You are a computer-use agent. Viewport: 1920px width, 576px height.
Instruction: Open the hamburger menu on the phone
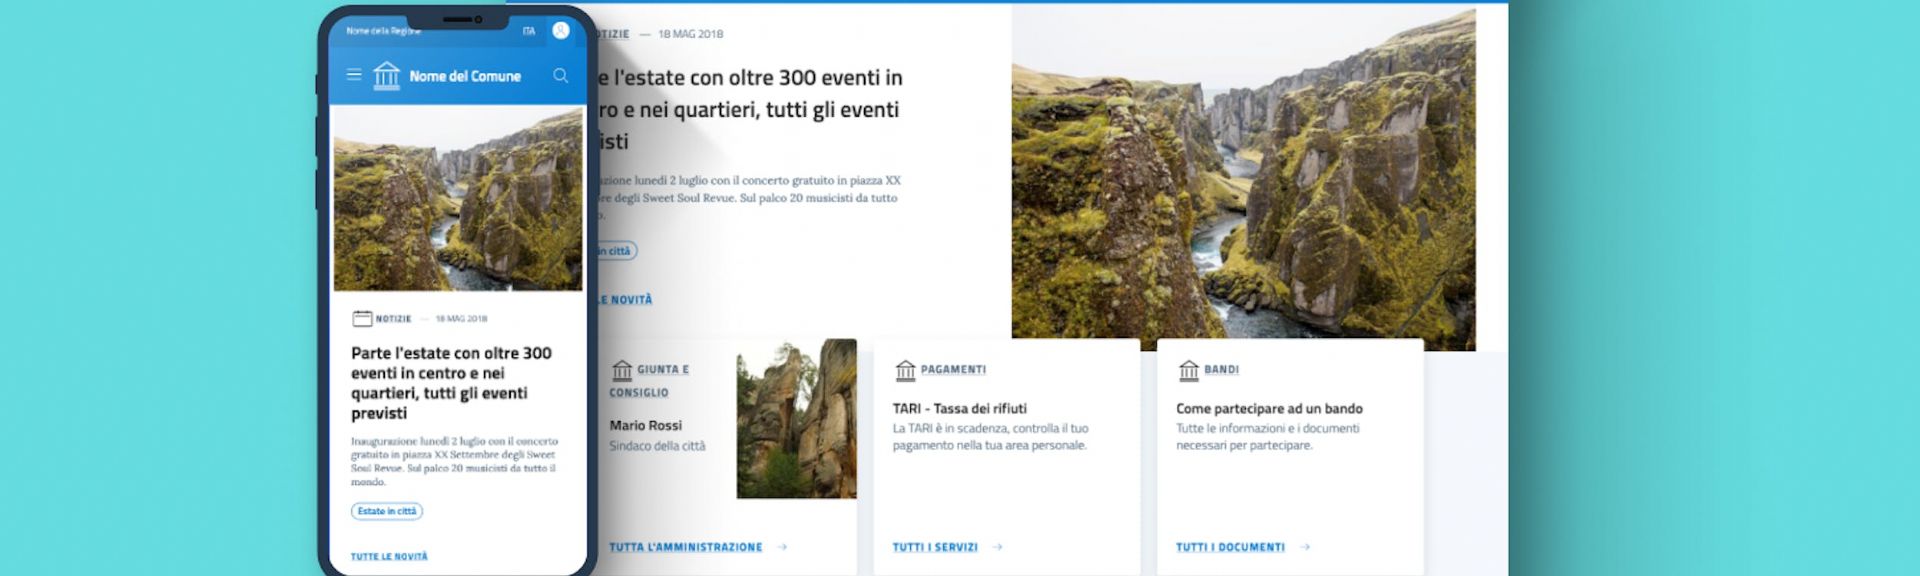[x=353, y=75]
